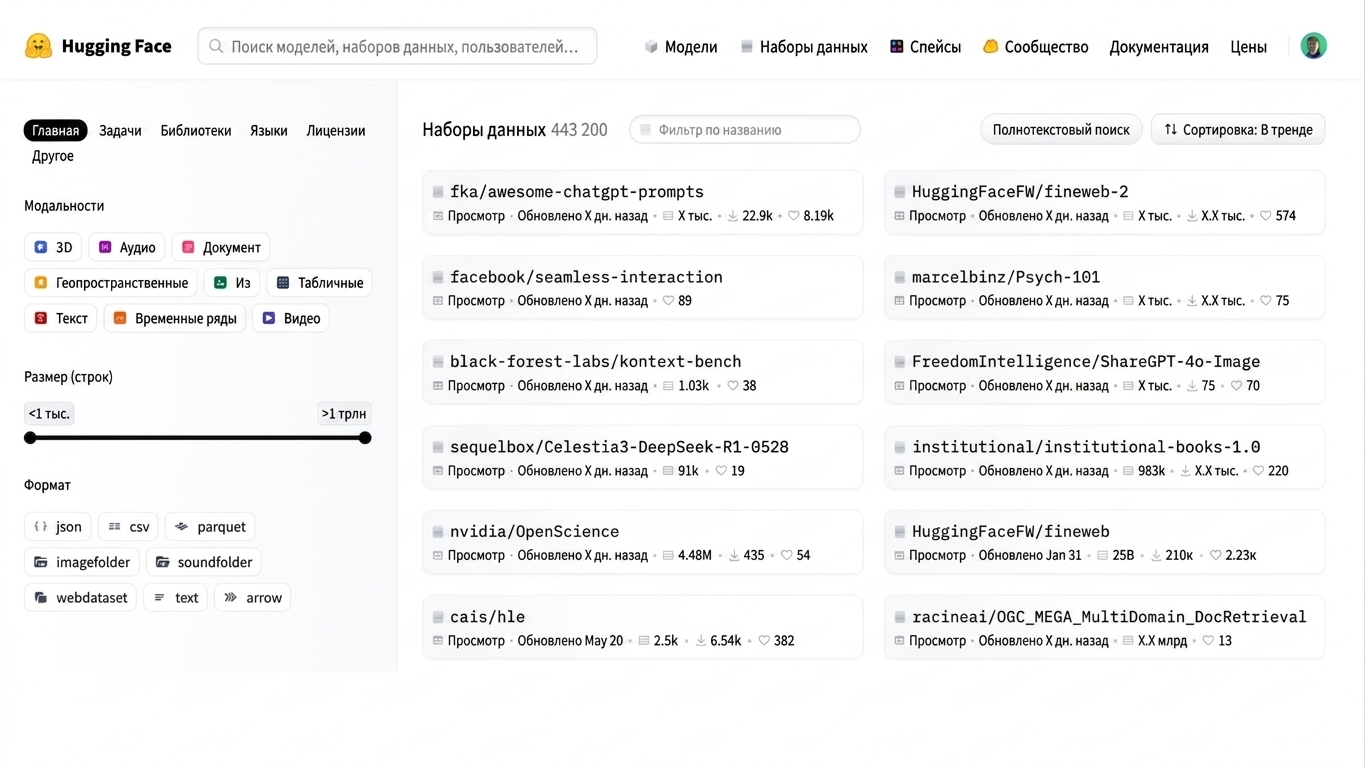Toggle the Документ modality filter
1365x768 pixels.
(x=221, y=247)
